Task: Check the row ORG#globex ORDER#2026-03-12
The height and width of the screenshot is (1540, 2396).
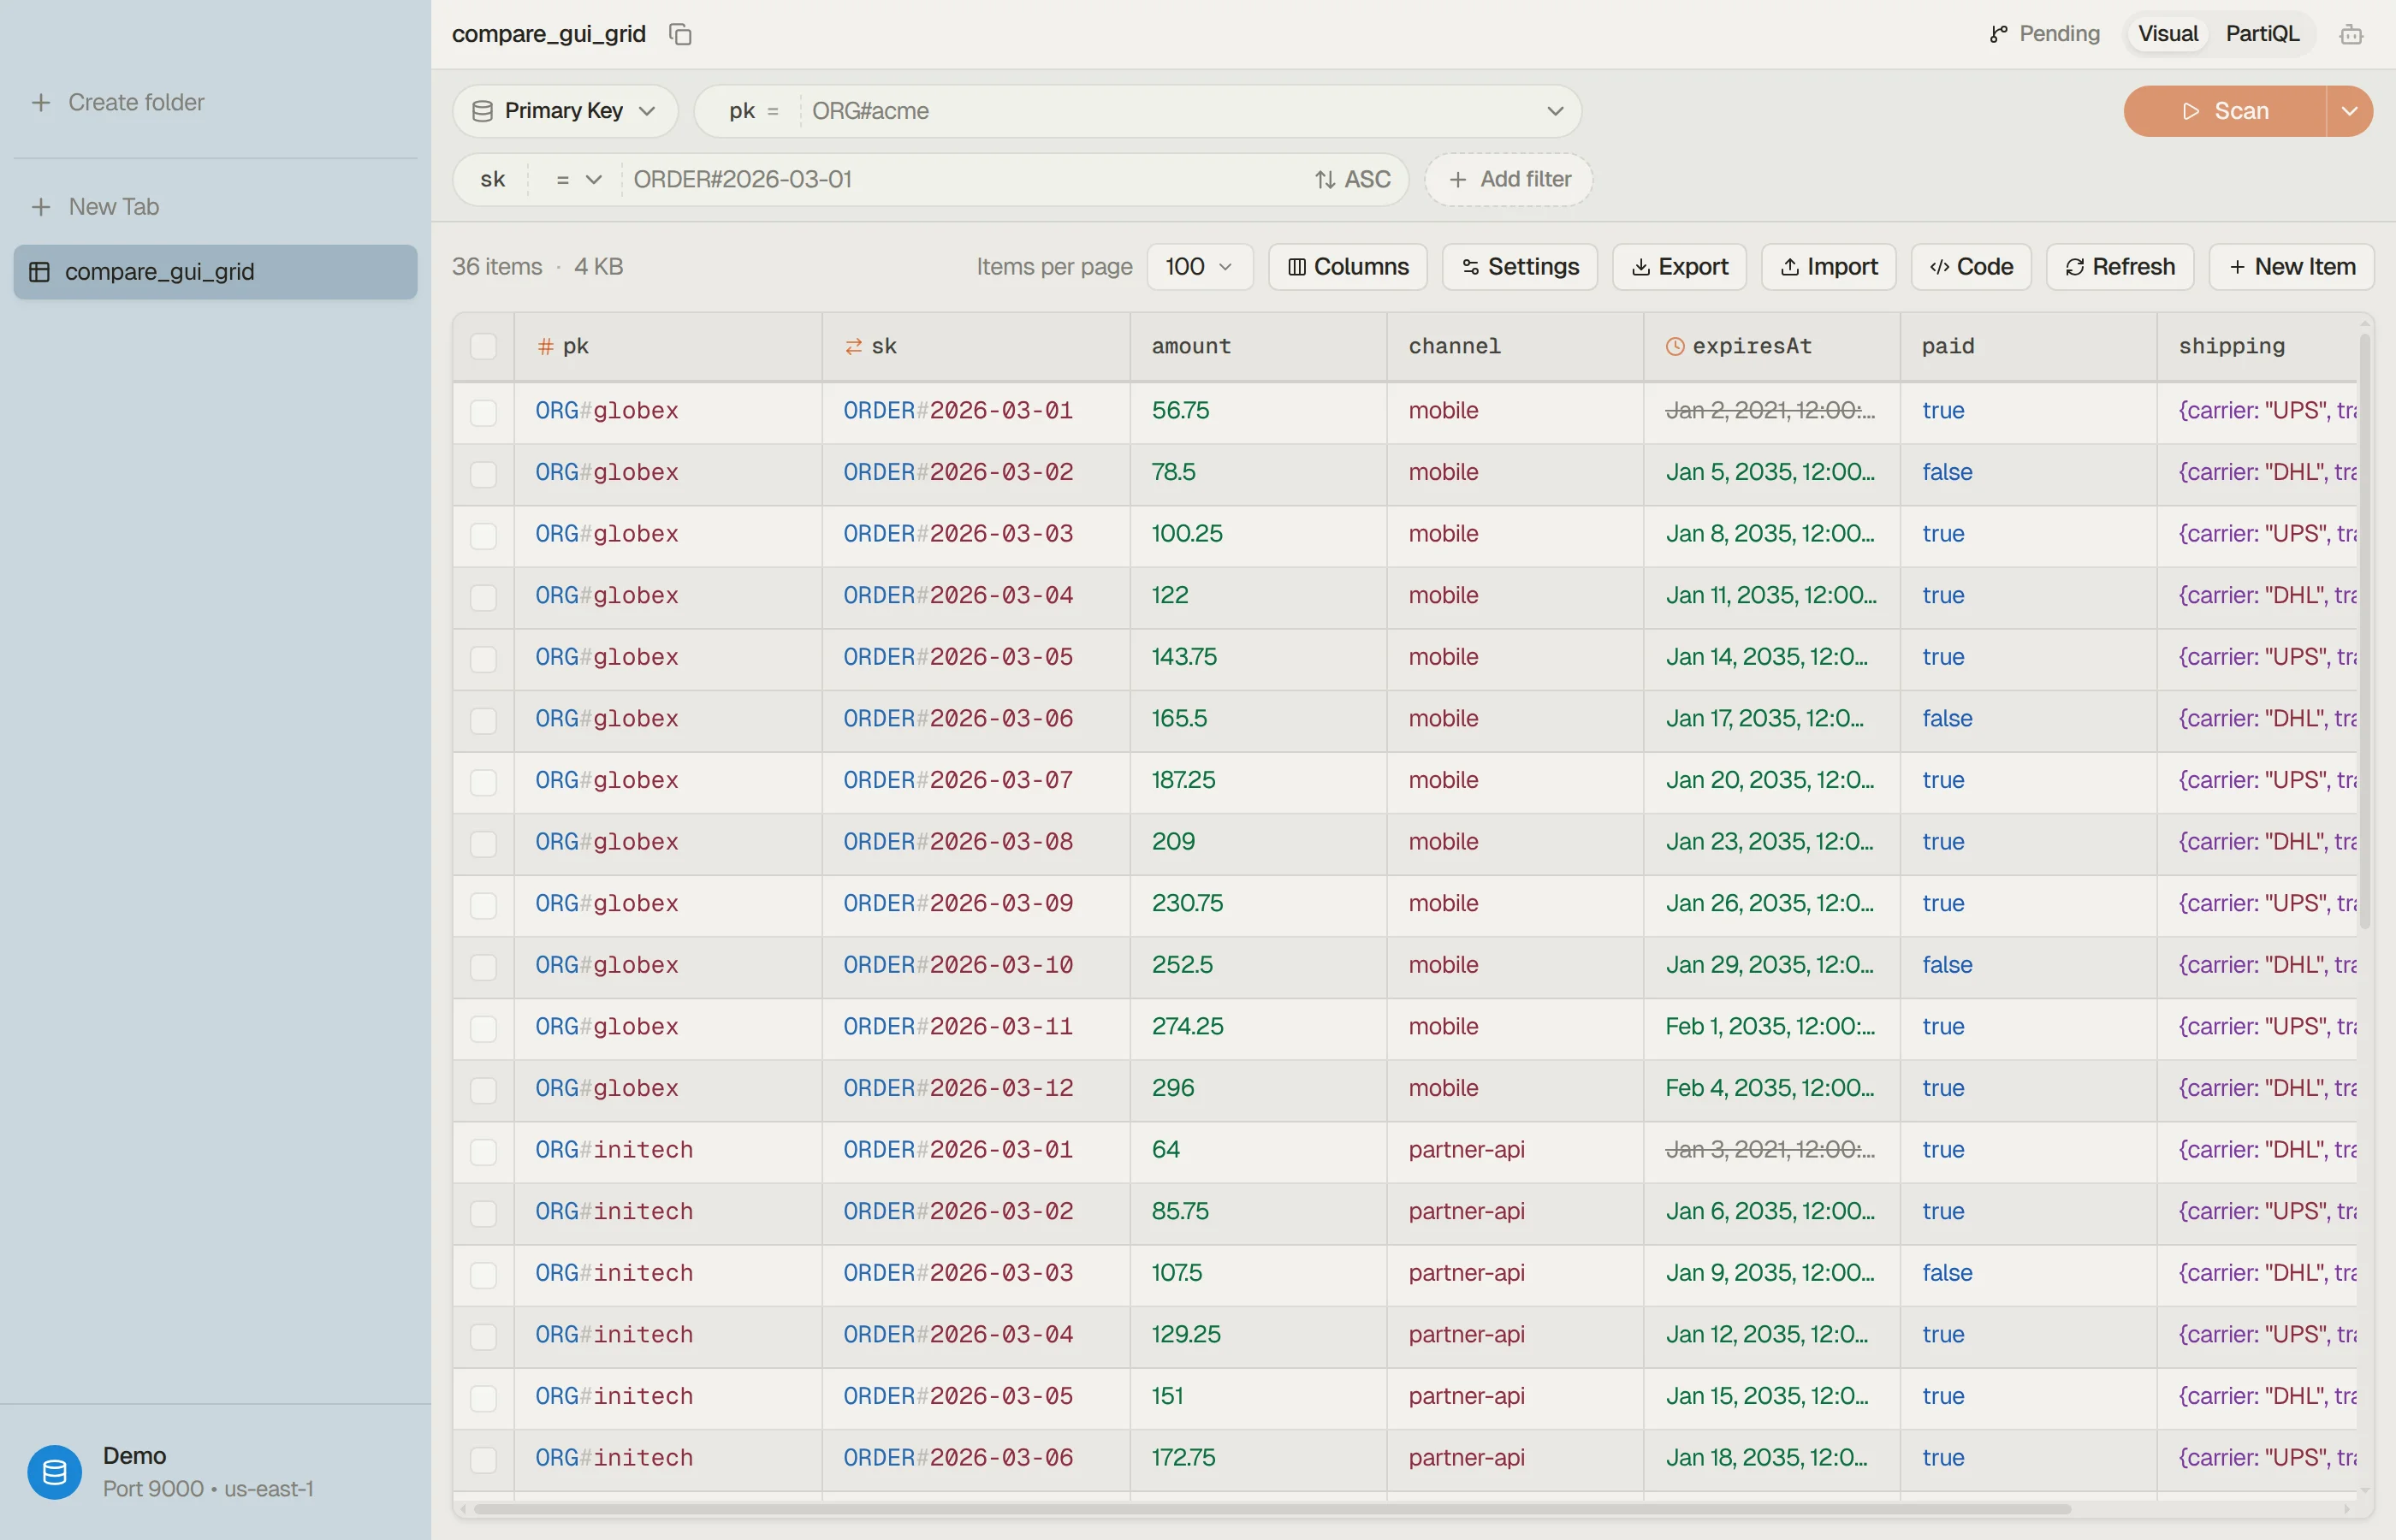Action: pyautogui.click(x=483, y=1089)
